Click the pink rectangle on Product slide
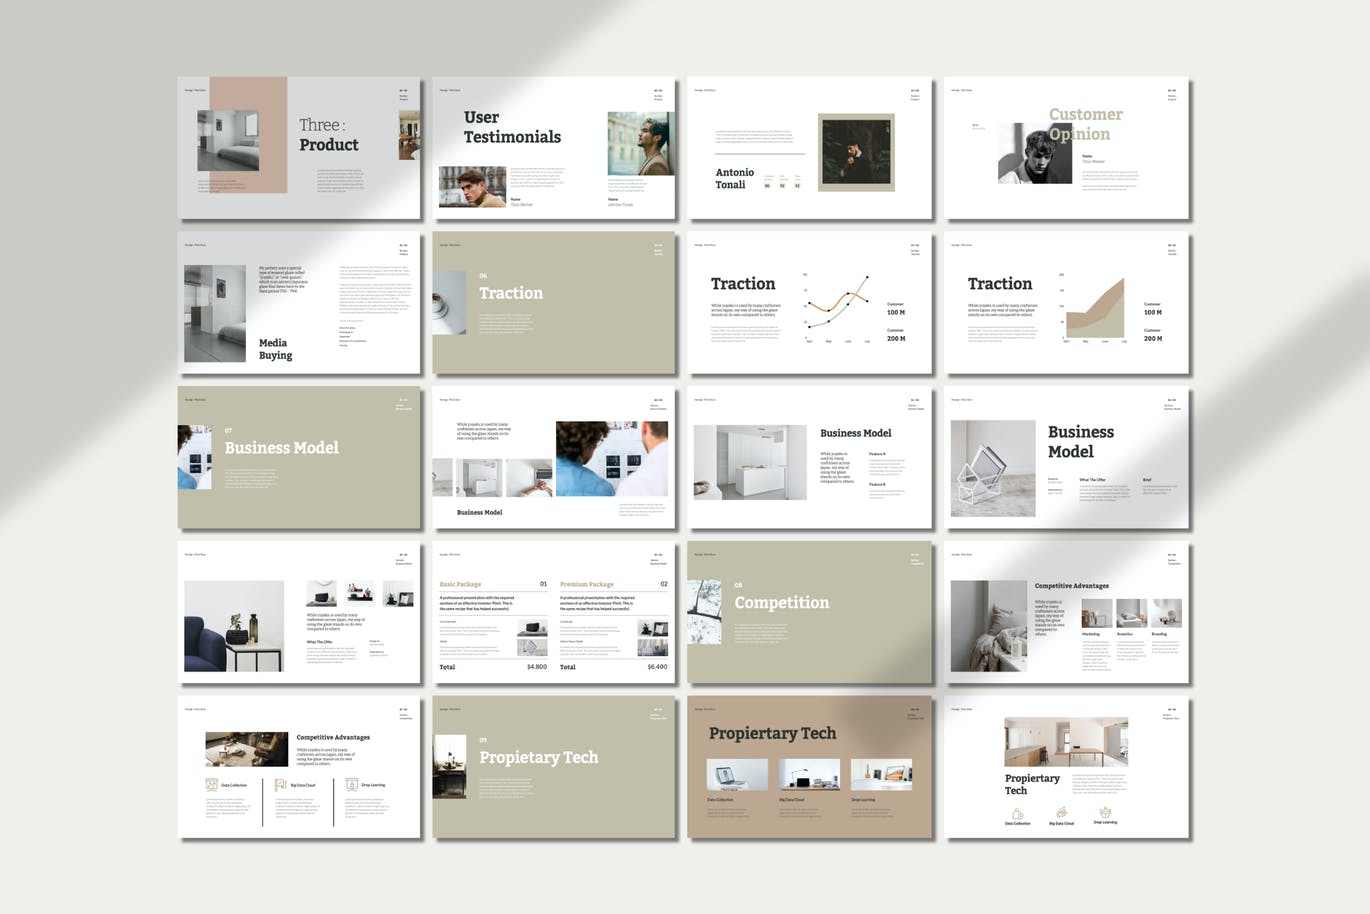Image resolution: width=1370 pixels, height=914 pixels. (x=248, y=134)
